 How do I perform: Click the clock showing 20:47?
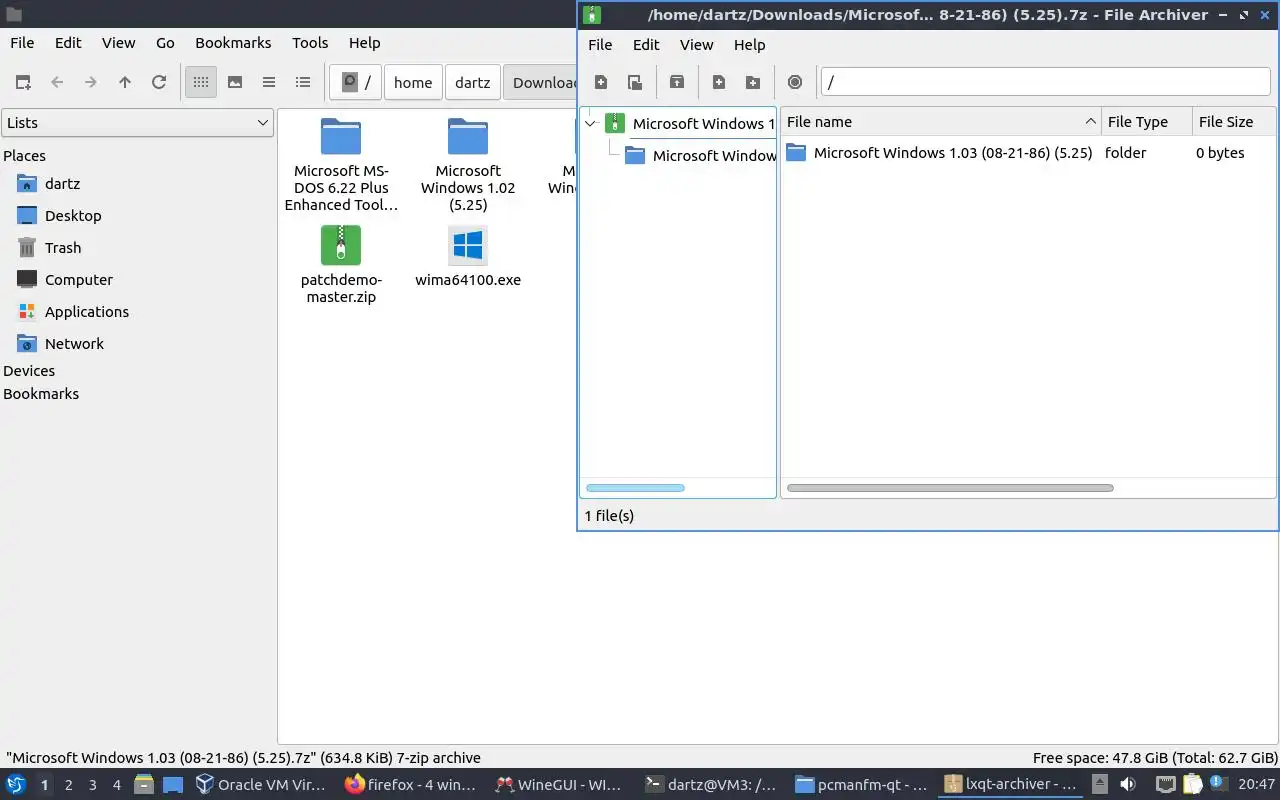pyautogui.click(x=1256, y=785)
